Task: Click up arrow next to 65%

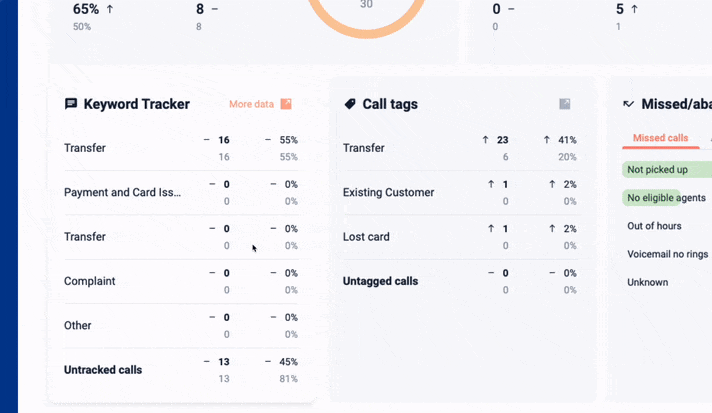Action: point(109,9)
